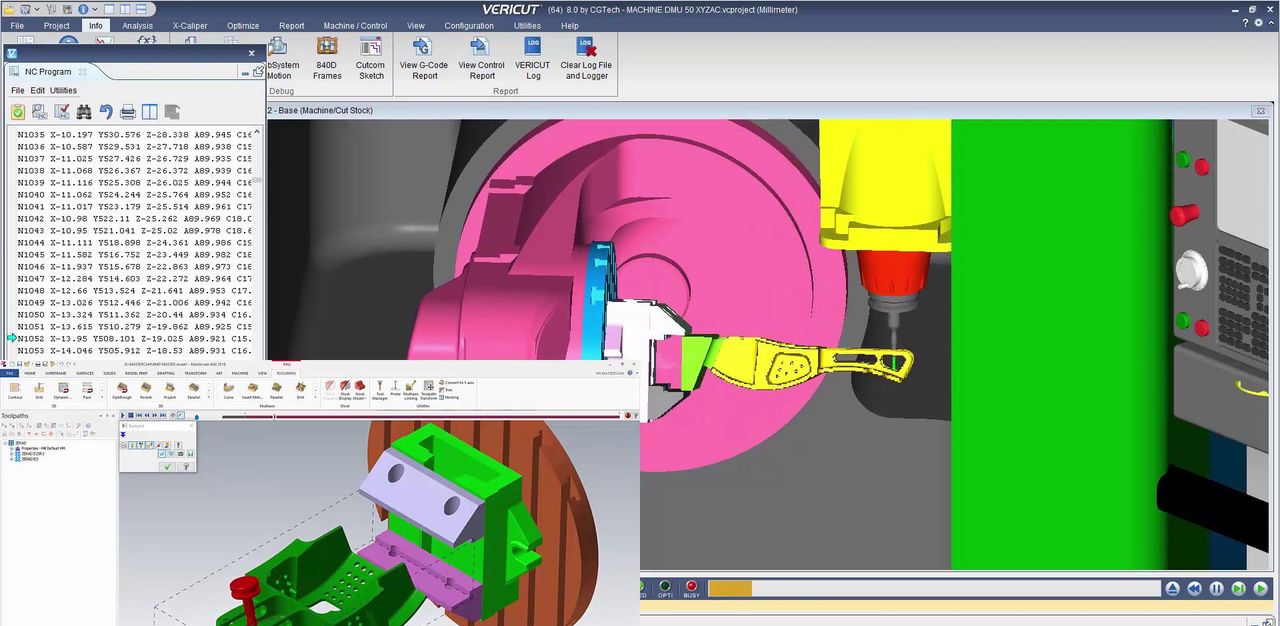Click the split view icon in NC Program toolbar
Screen dimensions: 1280x626
[x=150, y=112]
